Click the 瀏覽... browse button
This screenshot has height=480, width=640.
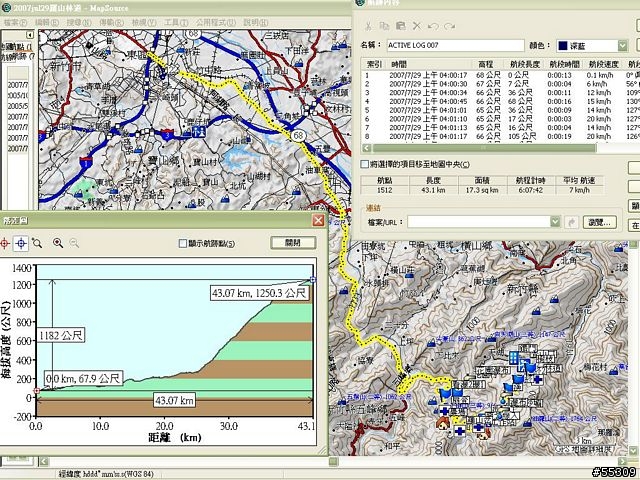coord(599,222)
